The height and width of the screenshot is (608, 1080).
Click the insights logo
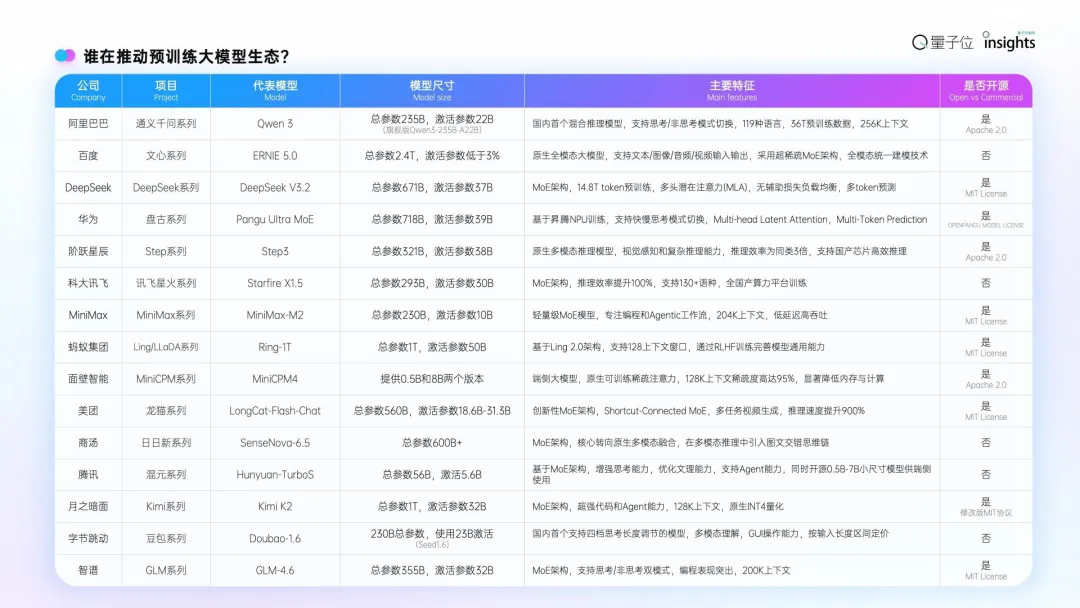click(1009, 41)
